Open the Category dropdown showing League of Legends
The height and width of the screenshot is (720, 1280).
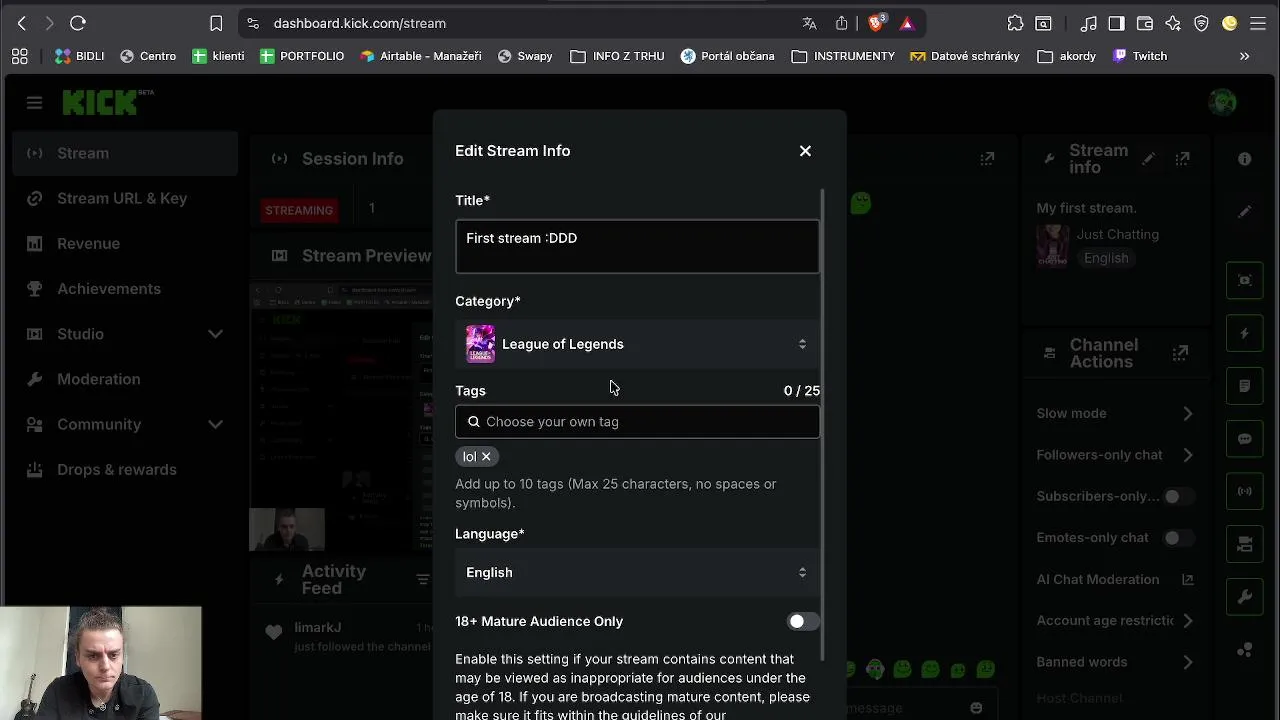pos(637,344)
